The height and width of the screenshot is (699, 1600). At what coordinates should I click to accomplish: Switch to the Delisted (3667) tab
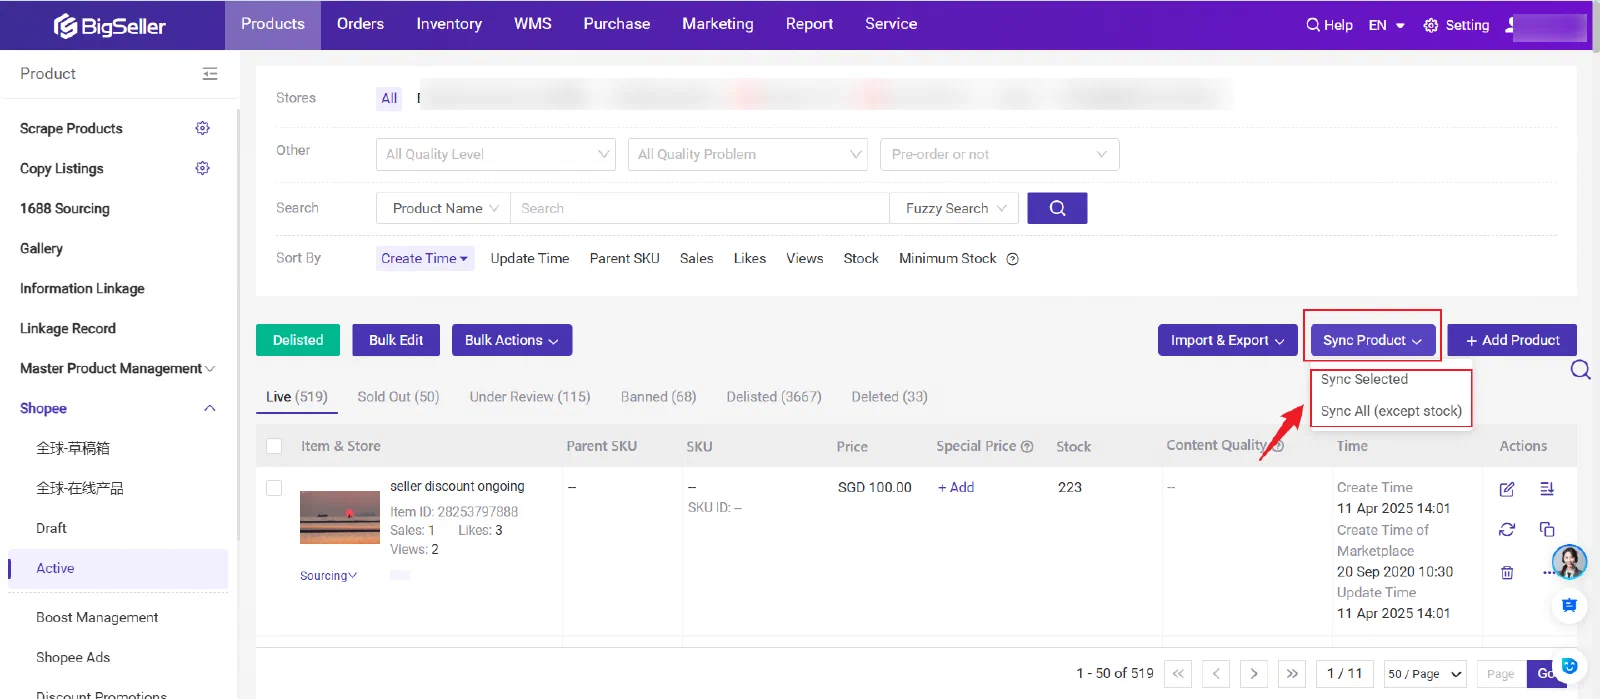[x=774, y=397]
